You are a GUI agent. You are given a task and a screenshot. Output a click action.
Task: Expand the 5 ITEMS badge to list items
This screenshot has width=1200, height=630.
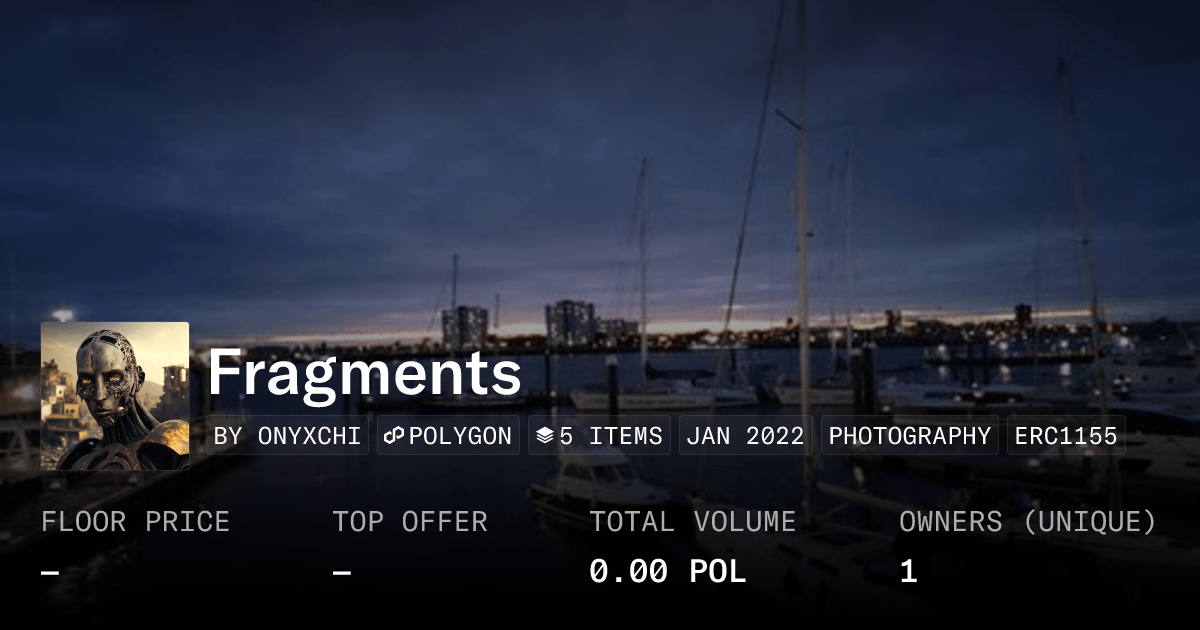click(599, 435)
